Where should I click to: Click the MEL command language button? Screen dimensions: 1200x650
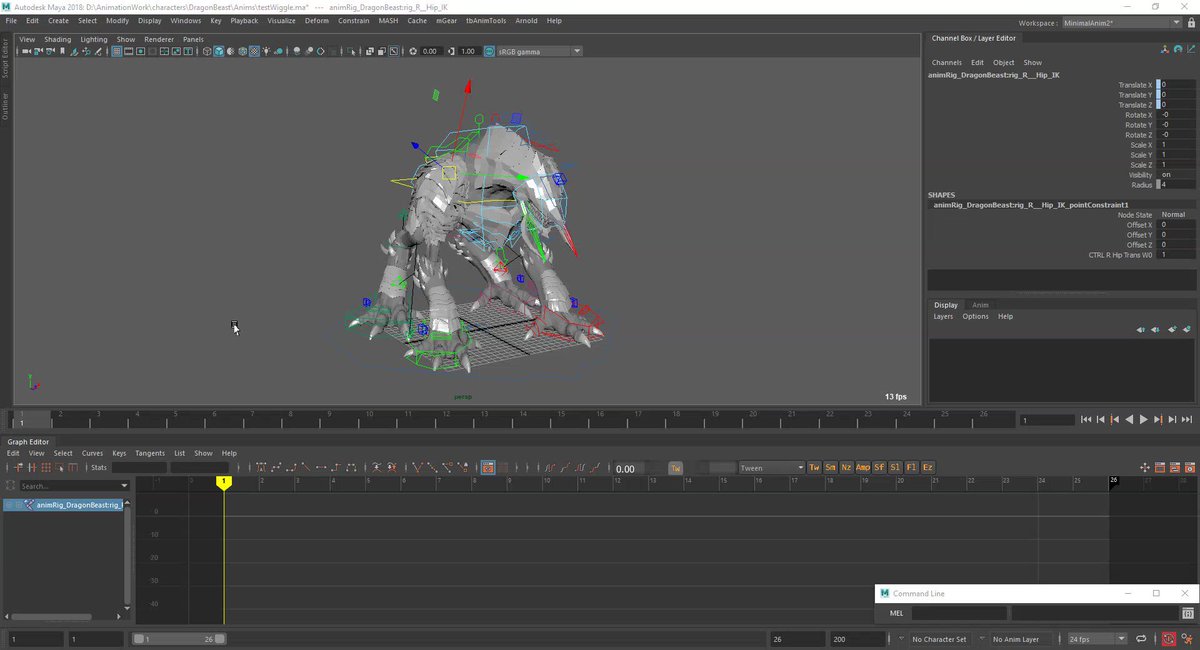(897, 613)
